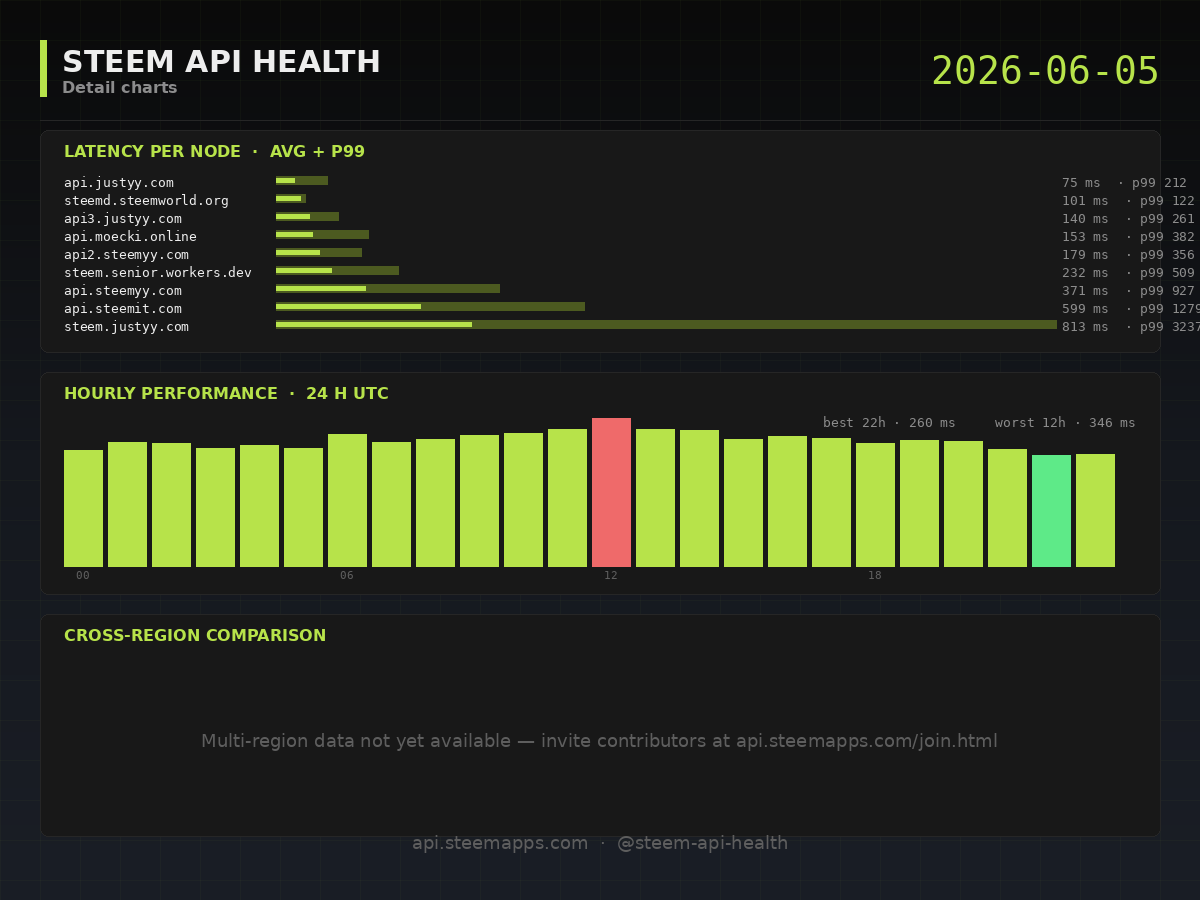
Task: Click the last hourly bar at 23h
Action: tap(1095, 510)
